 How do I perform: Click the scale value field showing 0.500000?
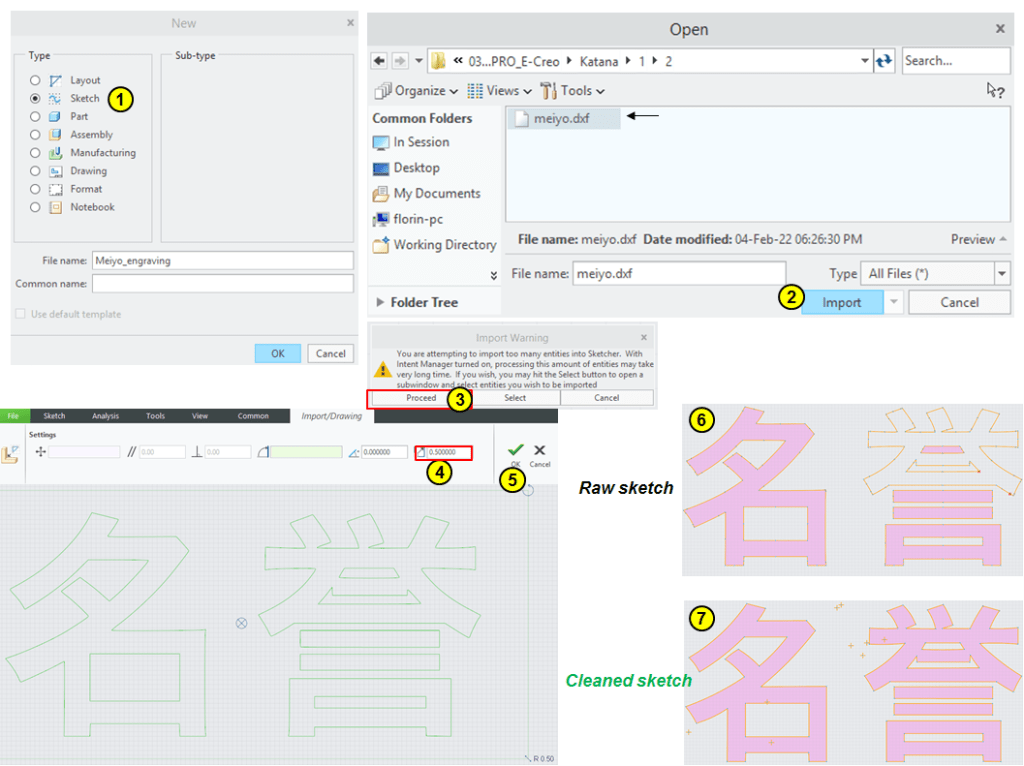click(x=447, y=453)
